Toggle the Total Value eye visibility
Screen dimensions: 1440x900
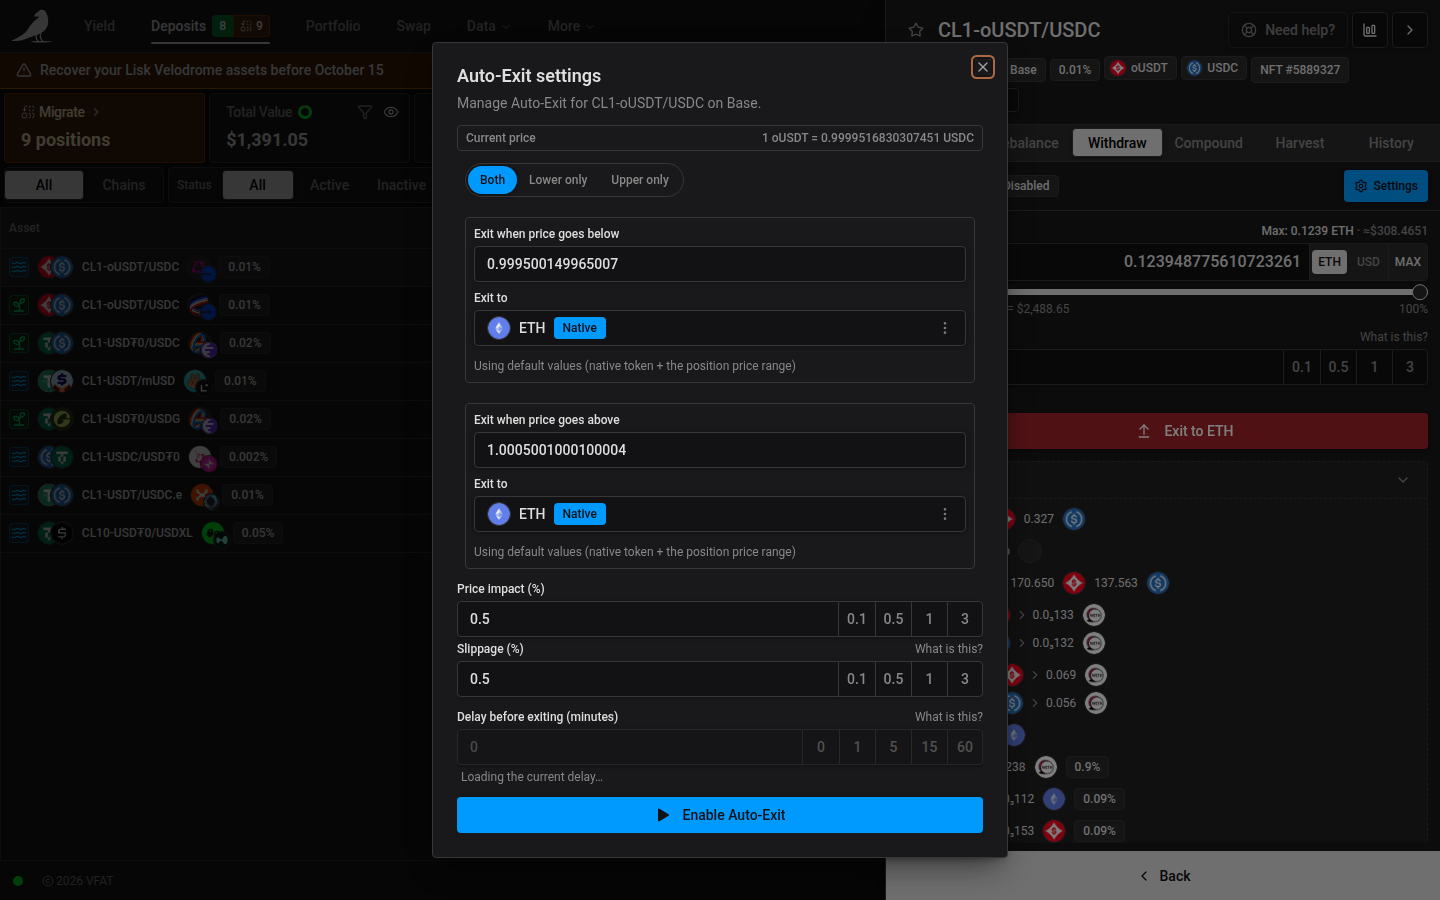(x=391, y=112)
